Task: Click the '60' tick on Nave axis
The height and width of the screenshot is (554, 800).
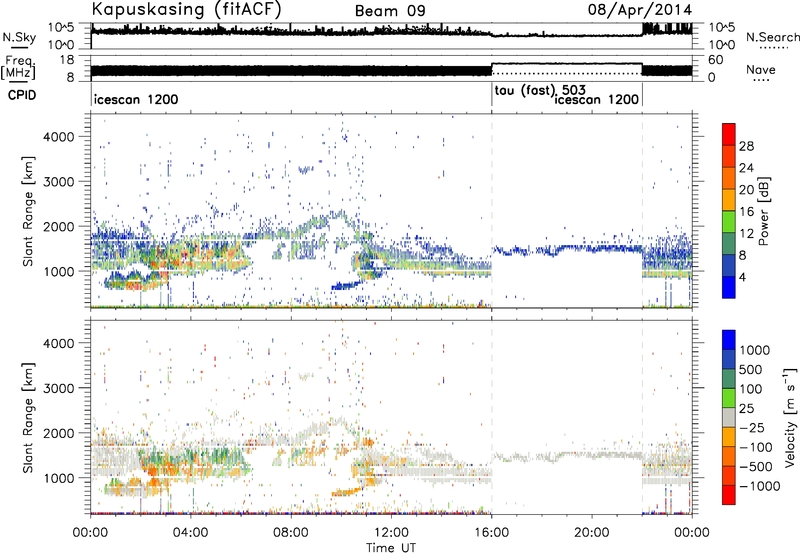Action: click(x=715, y=60)
